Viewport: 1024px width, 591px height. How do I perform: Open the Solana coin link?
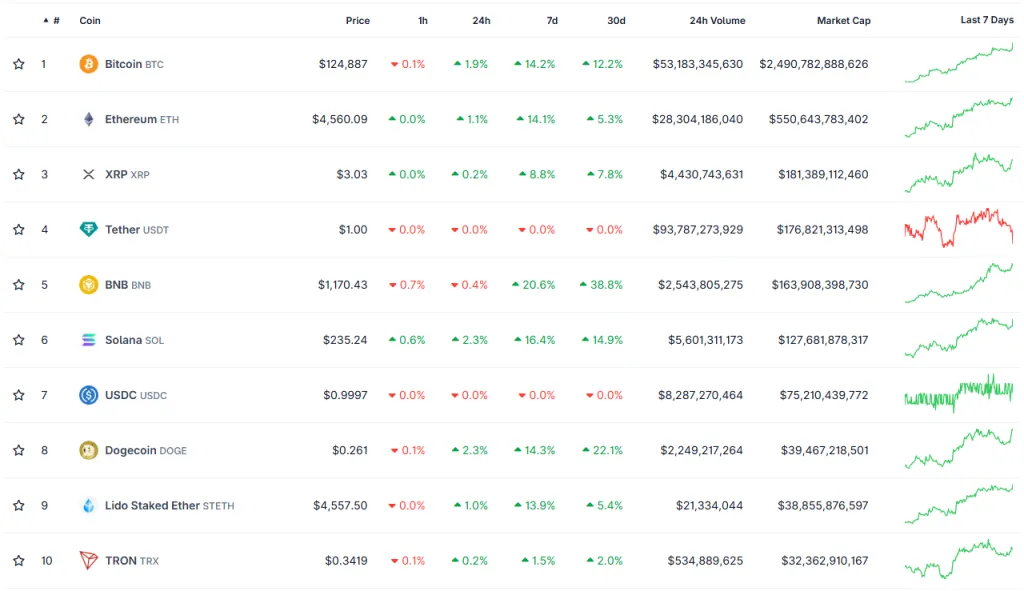tap(124, 340)
